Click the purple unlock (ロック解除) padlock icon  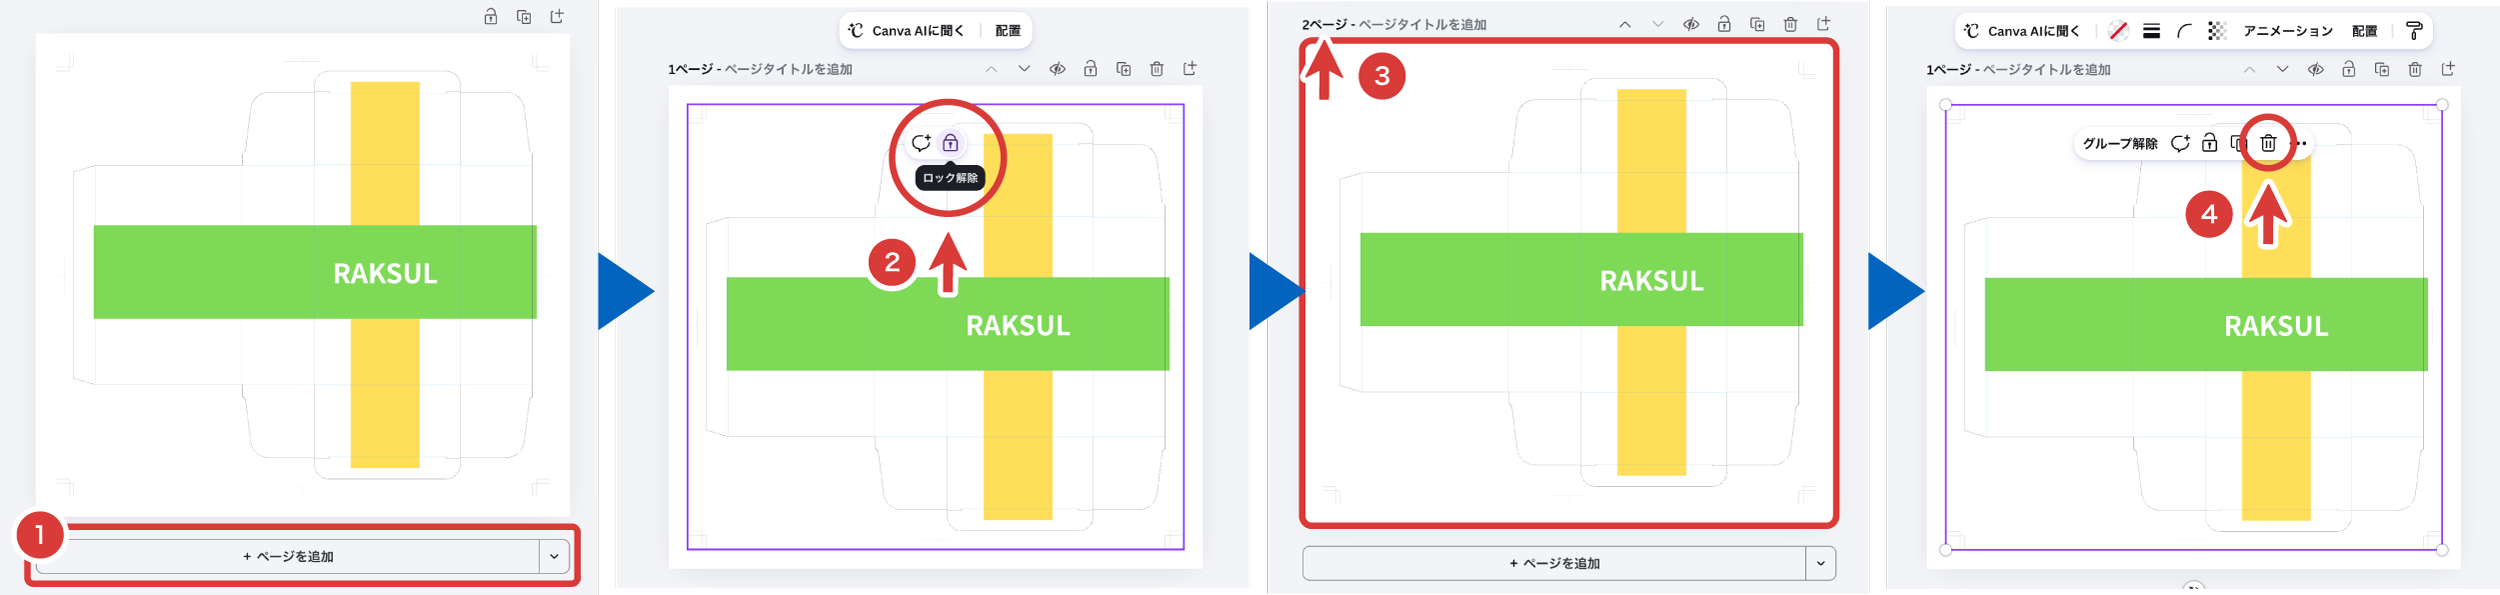coord(950,143)
